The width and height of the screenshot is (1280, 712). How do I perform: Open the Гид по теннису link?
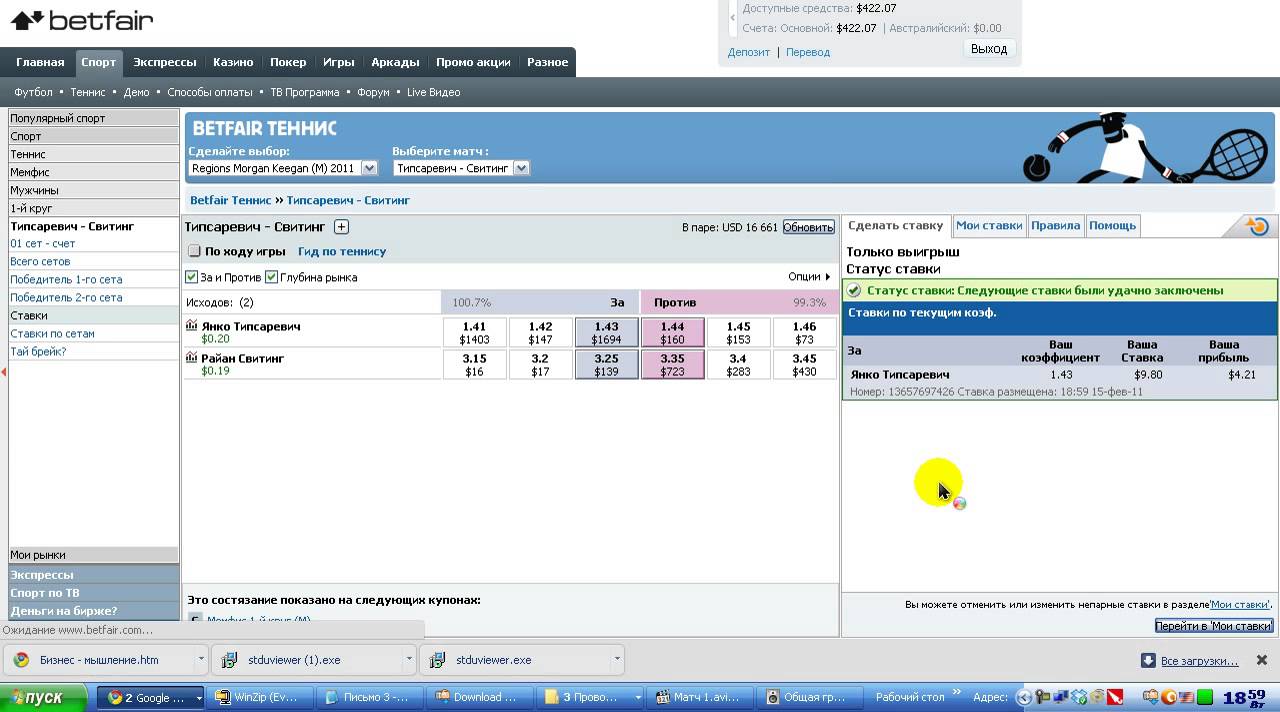342,251
